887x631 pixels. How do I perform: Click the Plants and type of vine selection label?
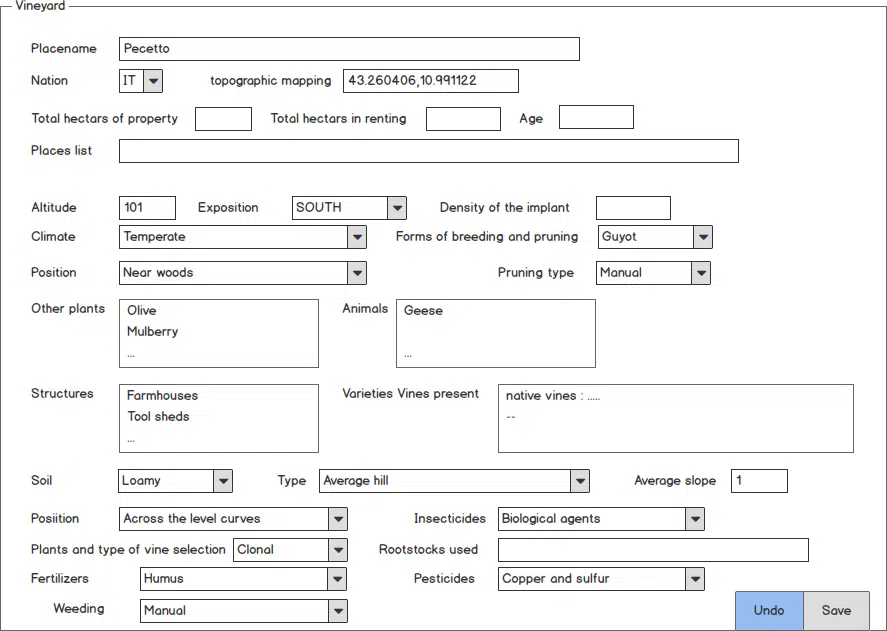(128, 550)
